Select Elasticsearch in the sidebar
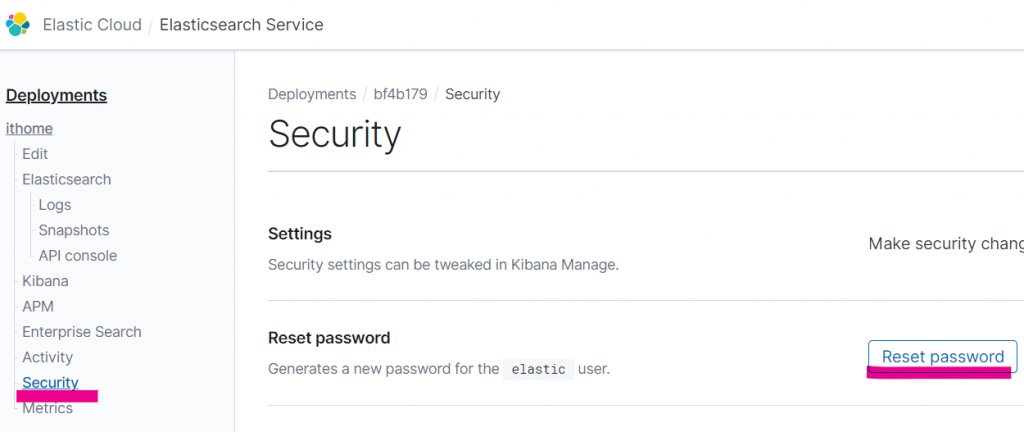This screenshot has height=432, width=1024. (66, 179)
